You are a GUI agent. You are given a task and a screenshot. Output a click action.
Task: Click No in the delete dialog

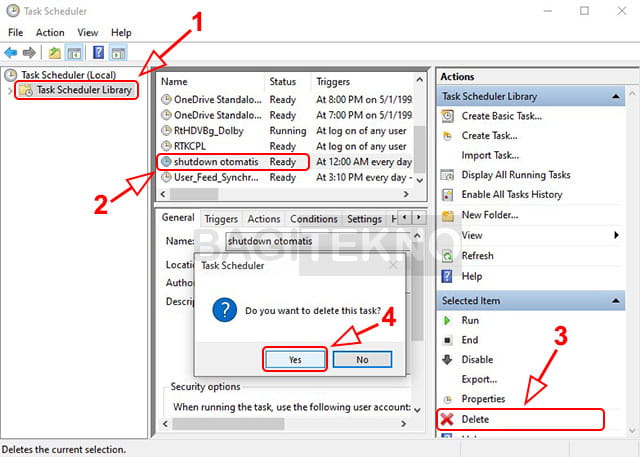362,358
